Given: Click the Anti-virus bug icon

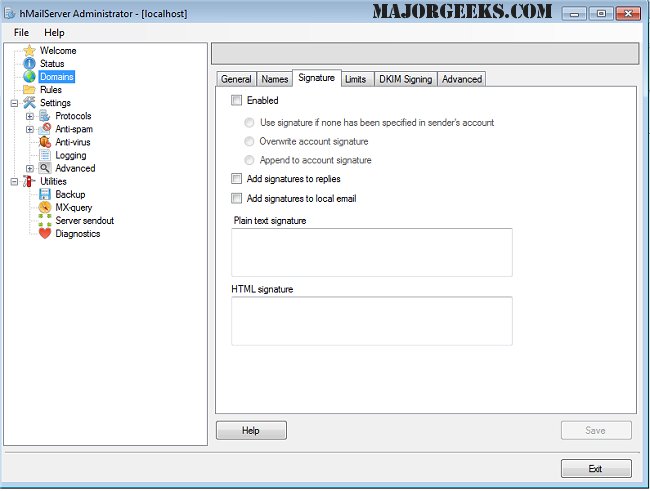Looking at the screenshot, I should pyautogui.click(x=45, y=142).
